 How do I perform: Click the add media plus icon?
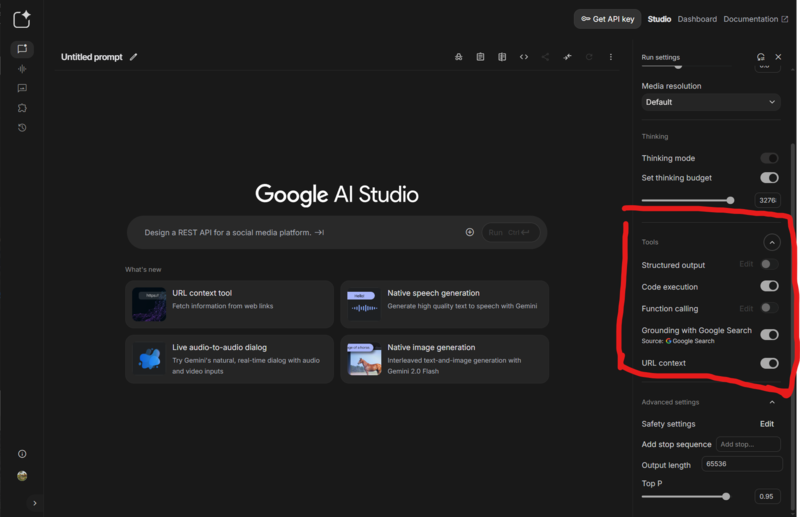point(470,232)
